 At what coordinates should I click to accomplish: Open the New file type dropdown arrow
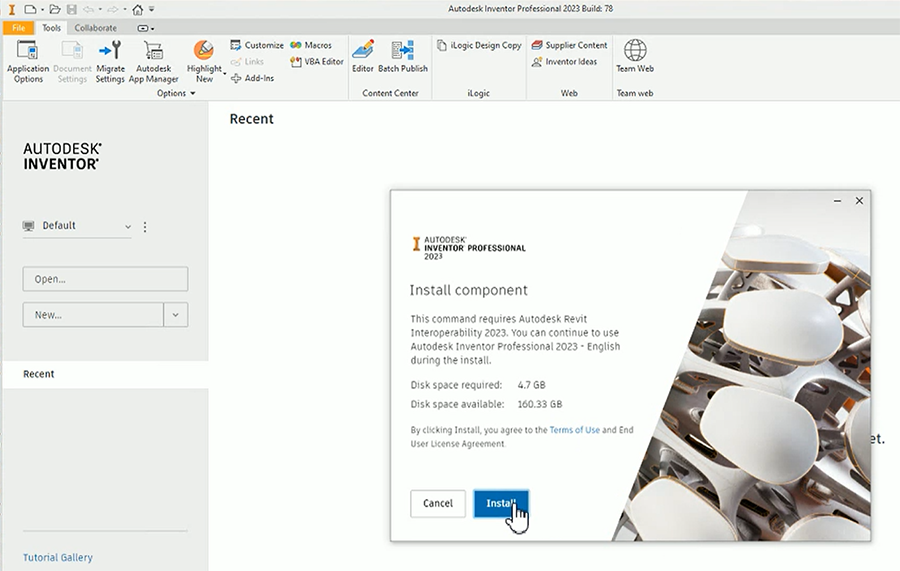tap(176, 315)
